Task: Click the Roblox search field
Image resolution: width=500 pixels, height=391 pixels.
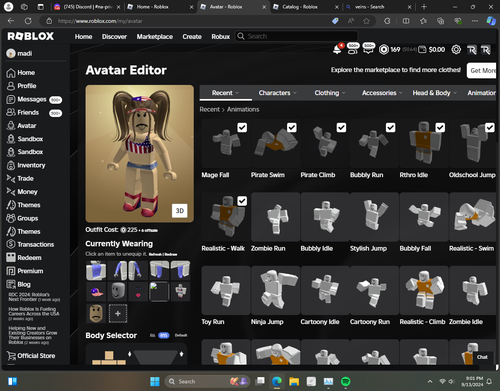Action: click(x=297, y=36)
